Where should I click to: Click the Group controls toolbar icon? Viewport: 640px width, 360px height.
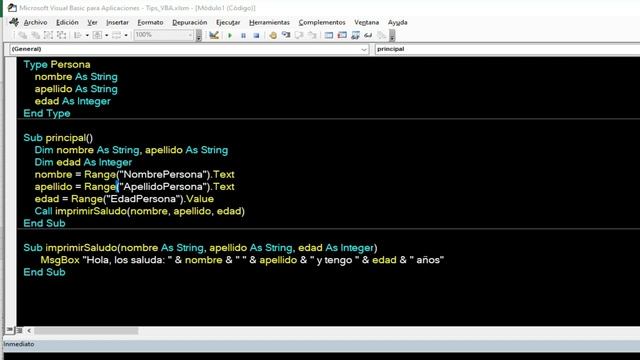click(48, 36)
